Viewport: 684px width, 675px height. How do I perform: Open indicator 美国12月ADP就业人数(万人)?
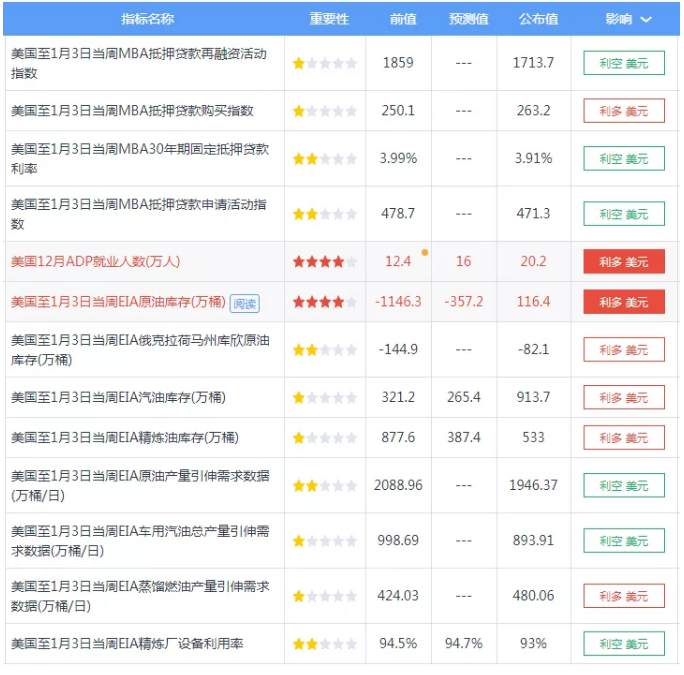(x=96, y=261)
